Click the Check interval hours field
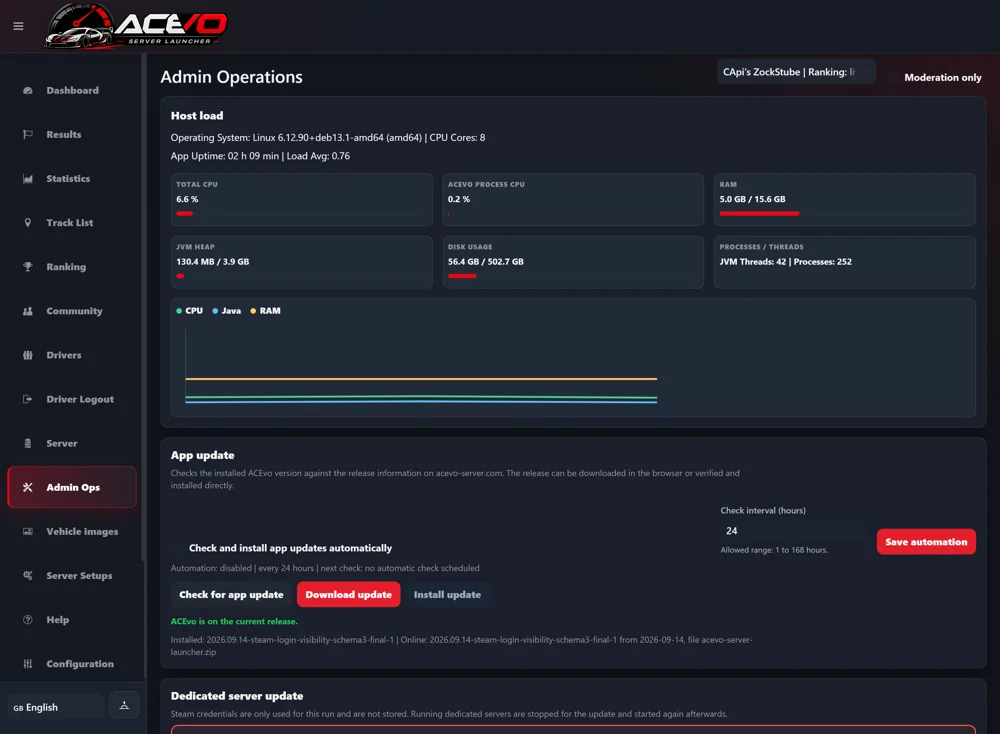The height and width of the screenshot is (734, 1000). pos(793,531)
